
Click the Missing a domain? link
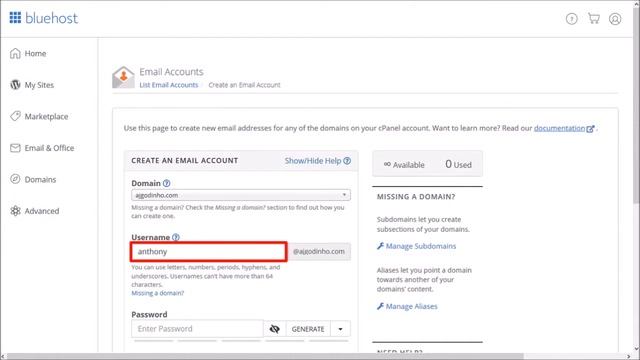[x=158, y=293]
